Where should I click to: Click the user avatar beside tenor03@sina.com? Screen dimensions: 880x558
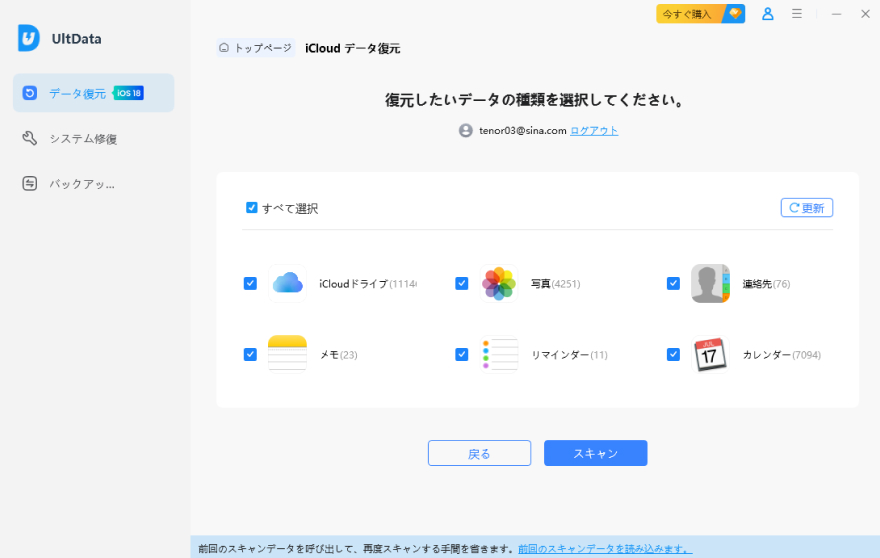point(466,131)
